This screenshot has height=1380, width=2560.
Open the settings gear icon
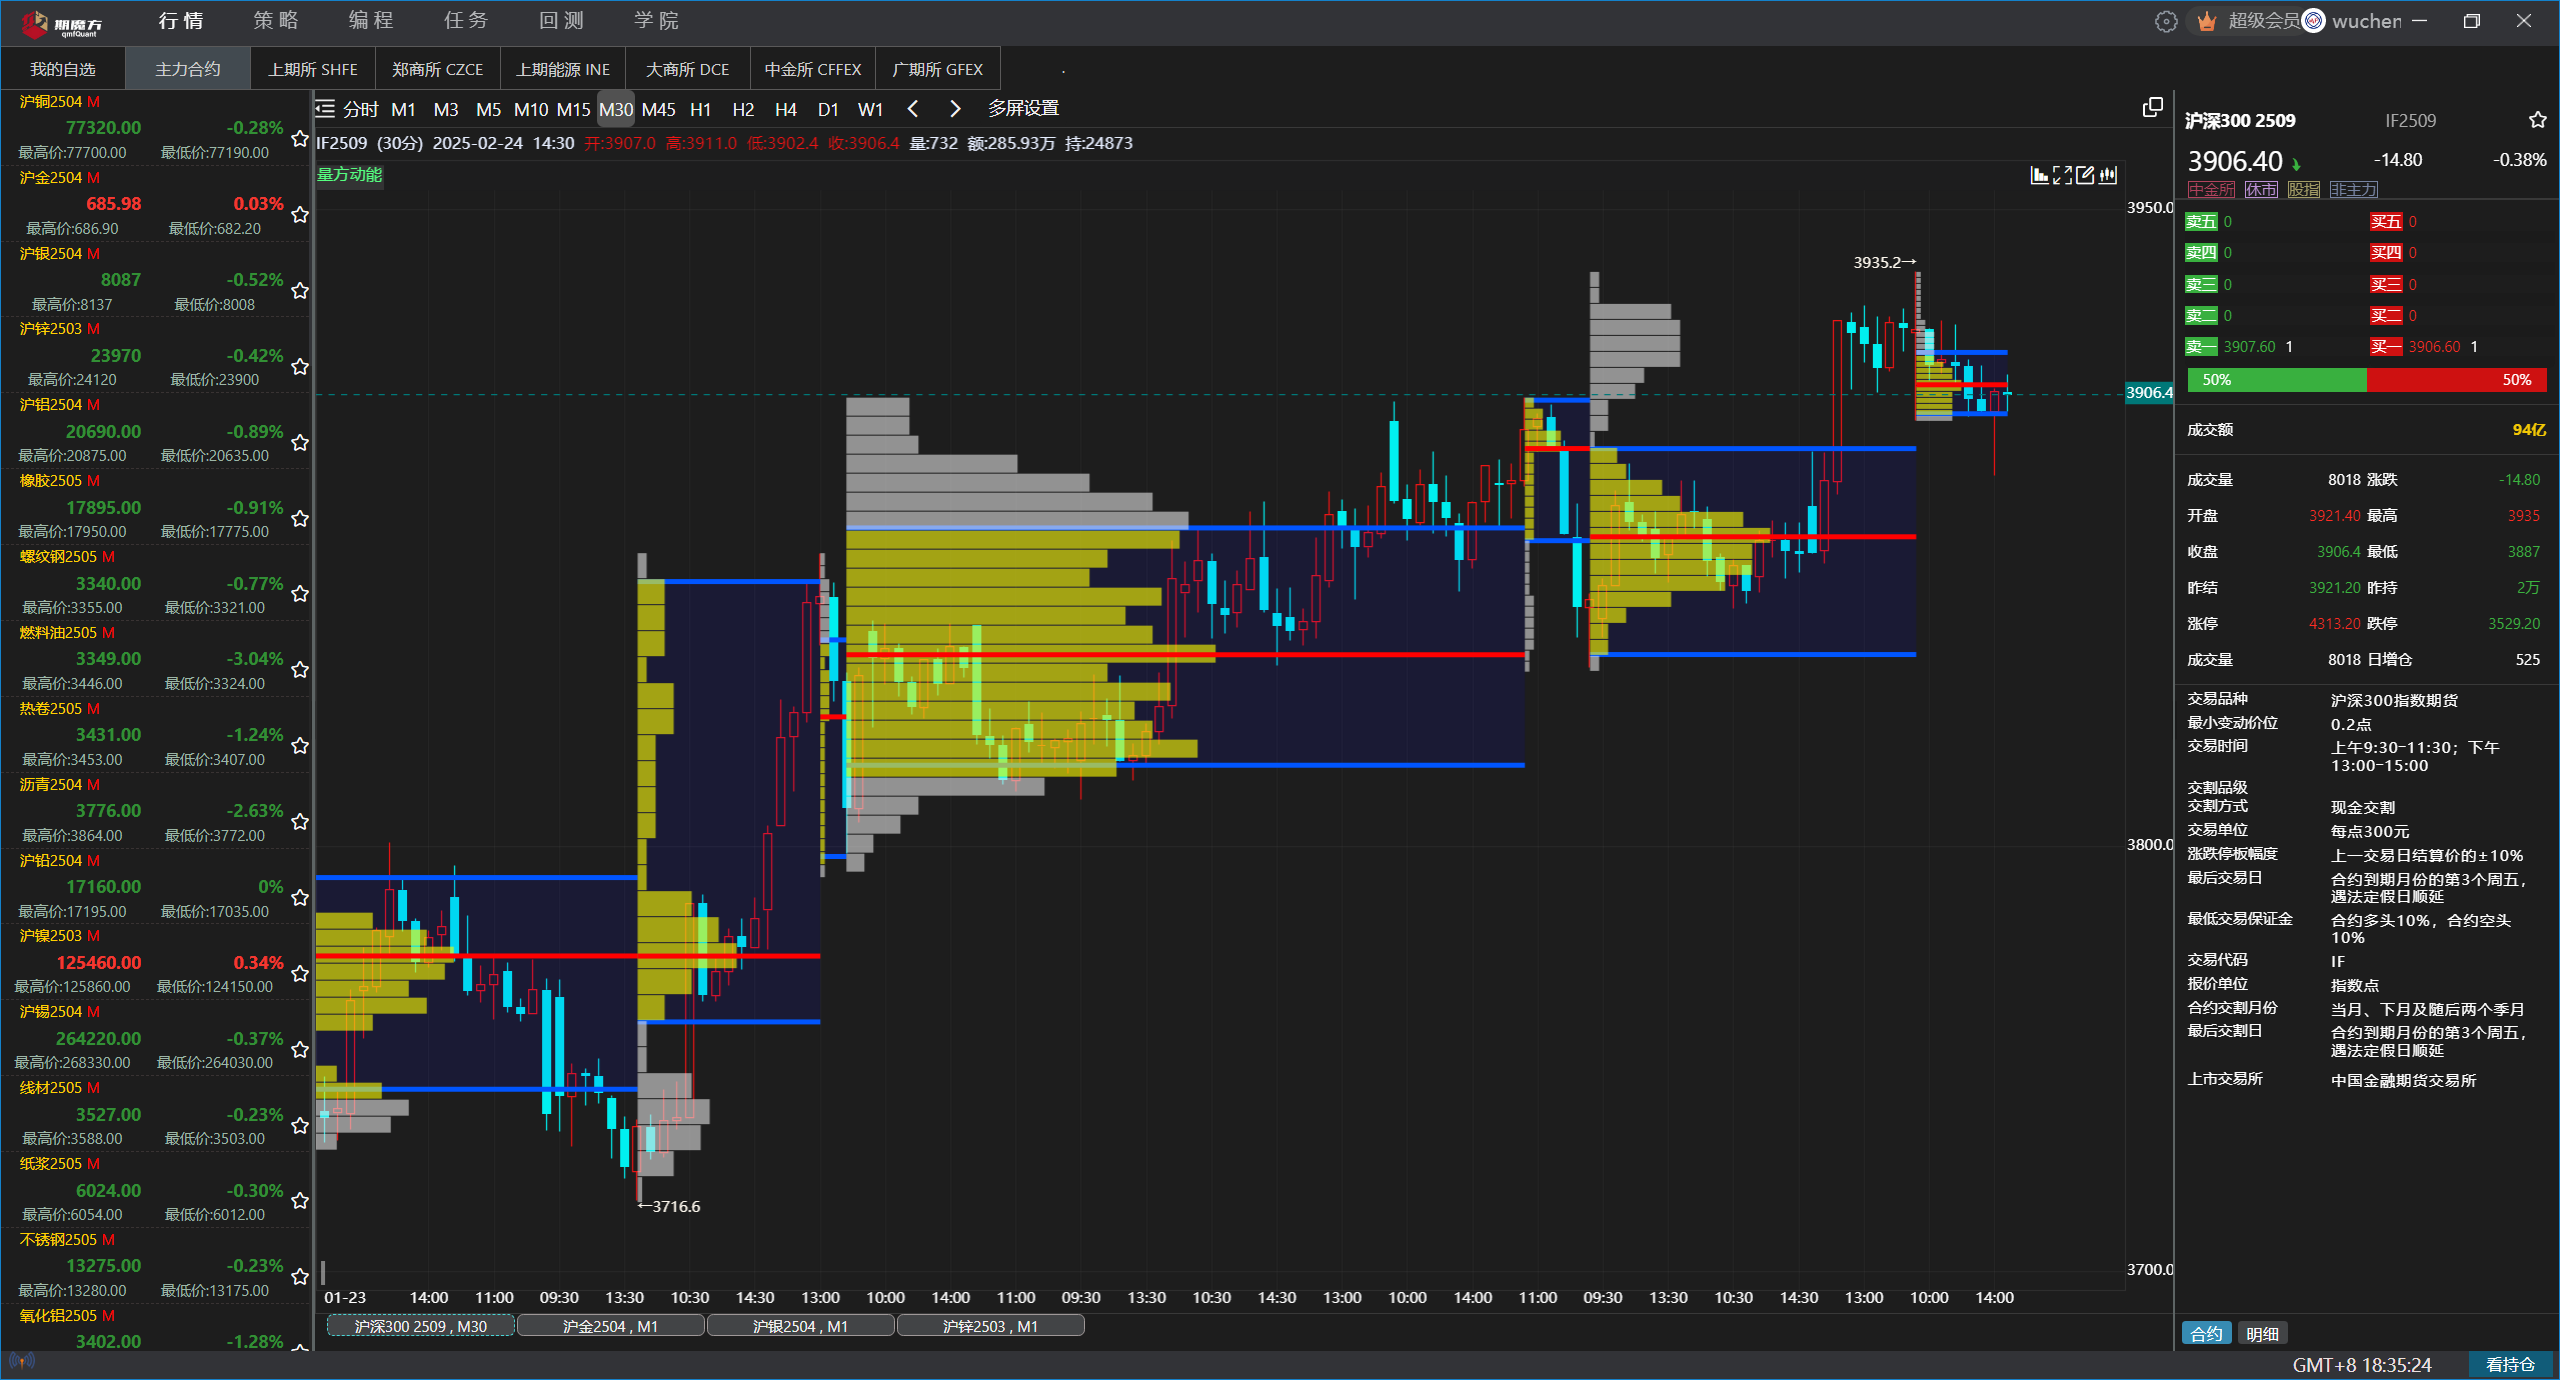(2166, 21)
